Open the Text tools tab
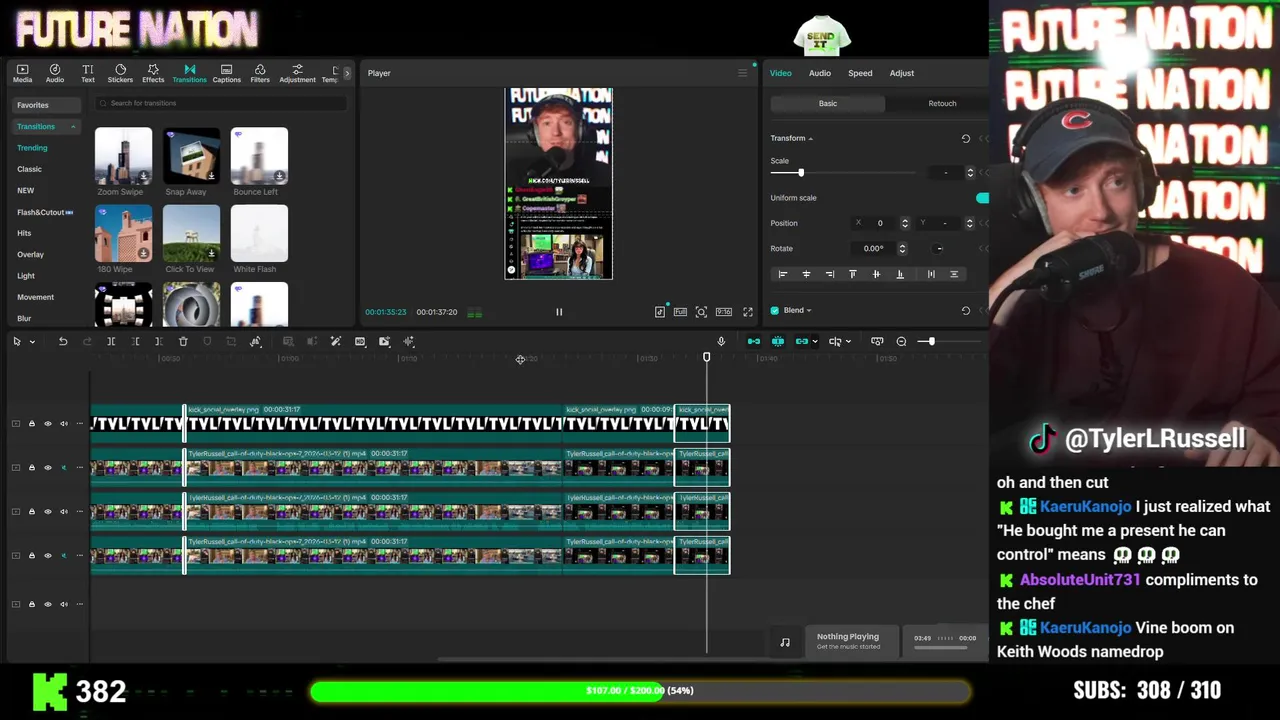The width and height of the screenshot is (1280, 720). 88,73
